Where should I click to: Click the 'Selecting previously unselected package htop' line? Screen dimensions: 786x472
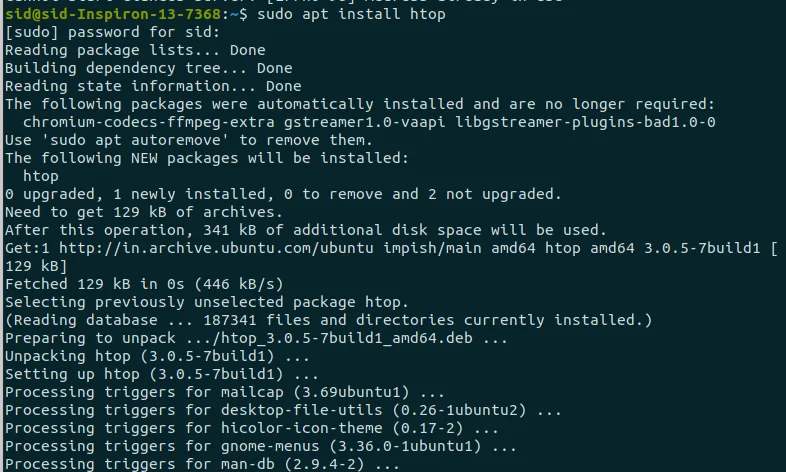(207, 302)
